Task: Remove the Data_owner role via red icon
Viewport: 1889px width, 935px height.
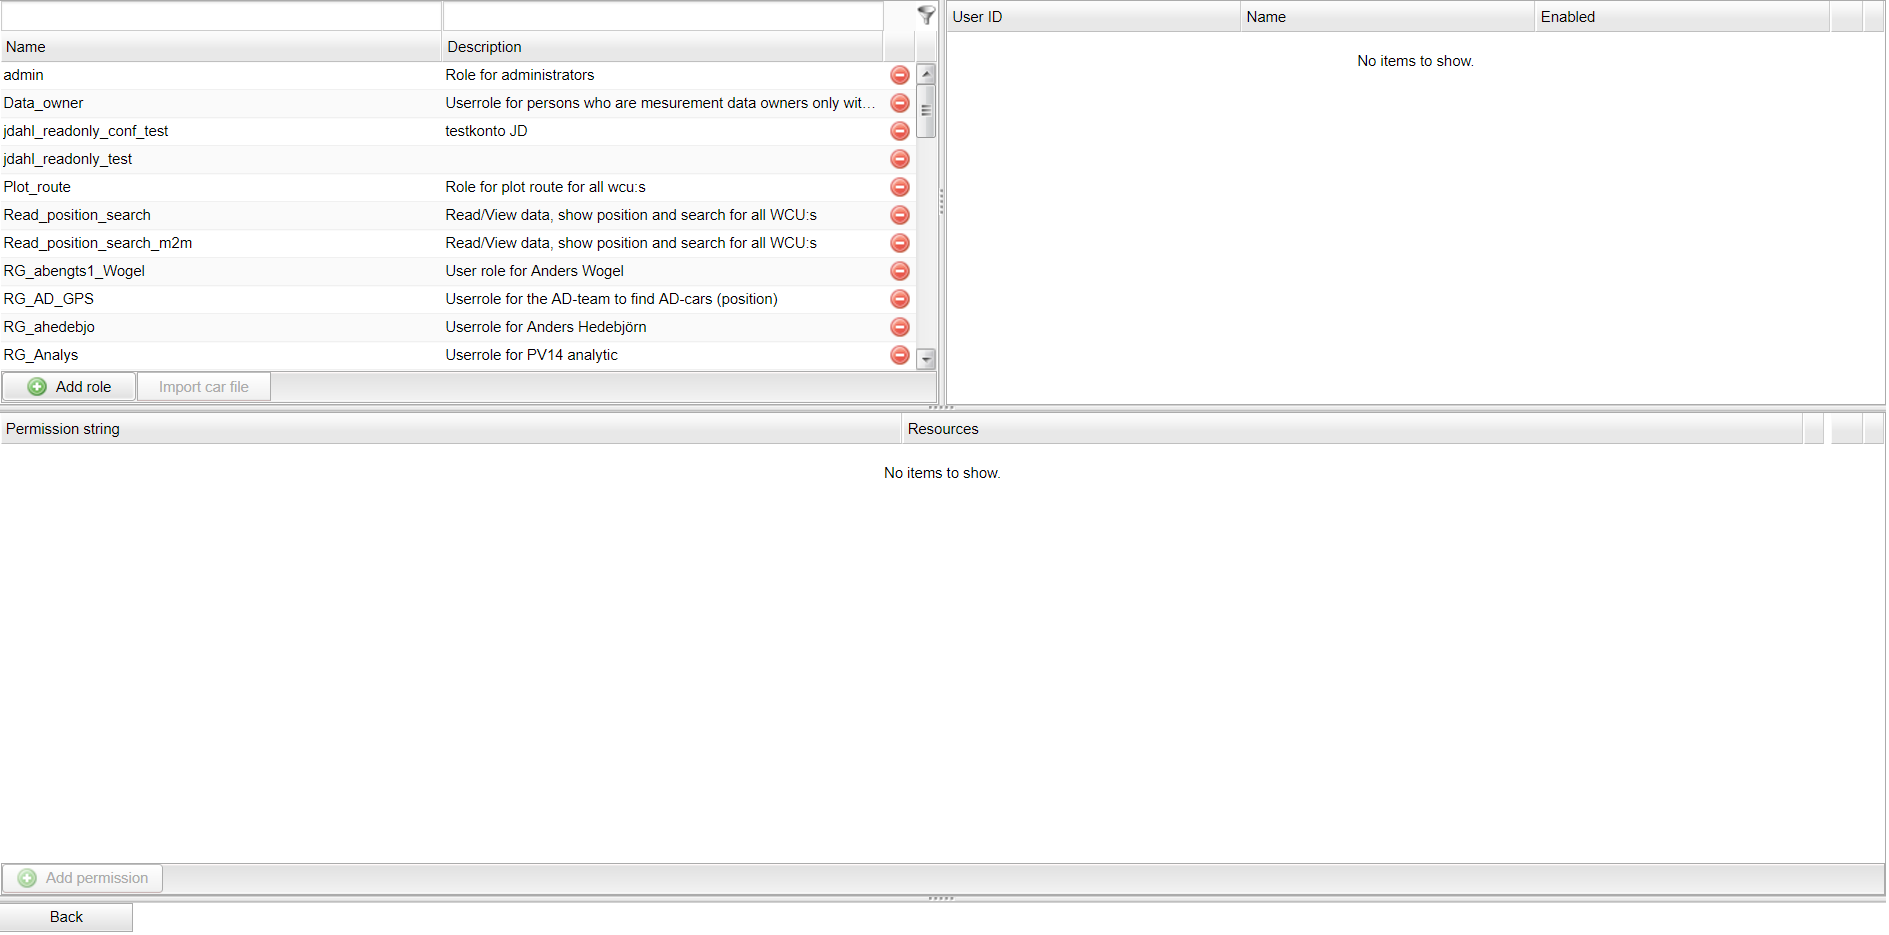Action: click(x=899, y=103)
